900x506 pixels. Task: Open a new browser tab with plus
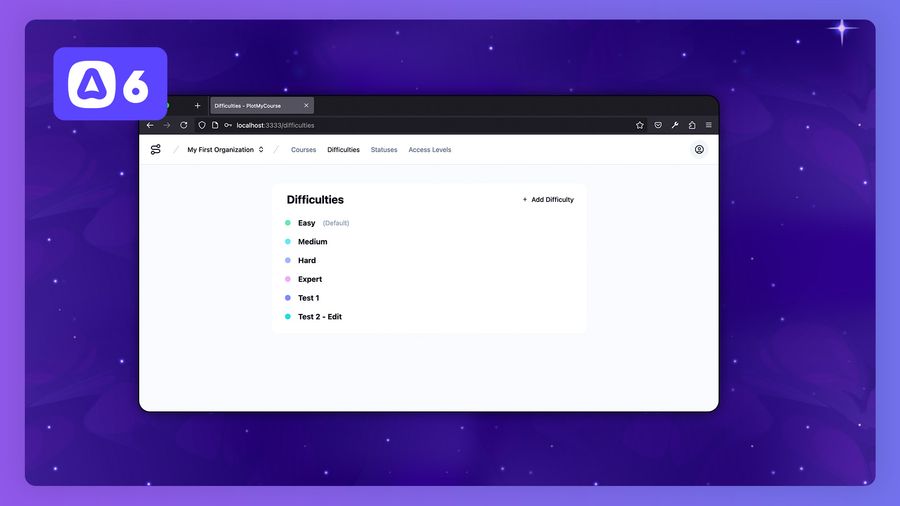pos(197,106)
